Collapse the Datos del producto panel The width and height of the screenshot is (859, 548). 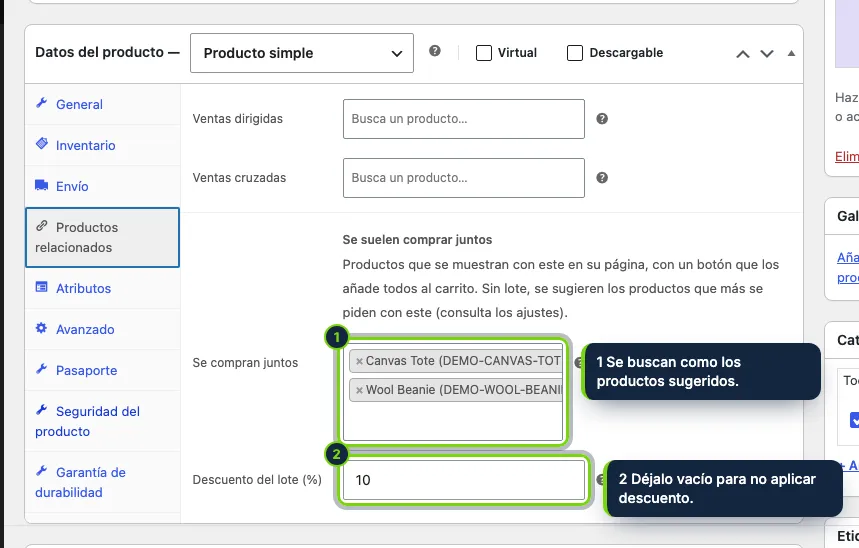(791, 54)
